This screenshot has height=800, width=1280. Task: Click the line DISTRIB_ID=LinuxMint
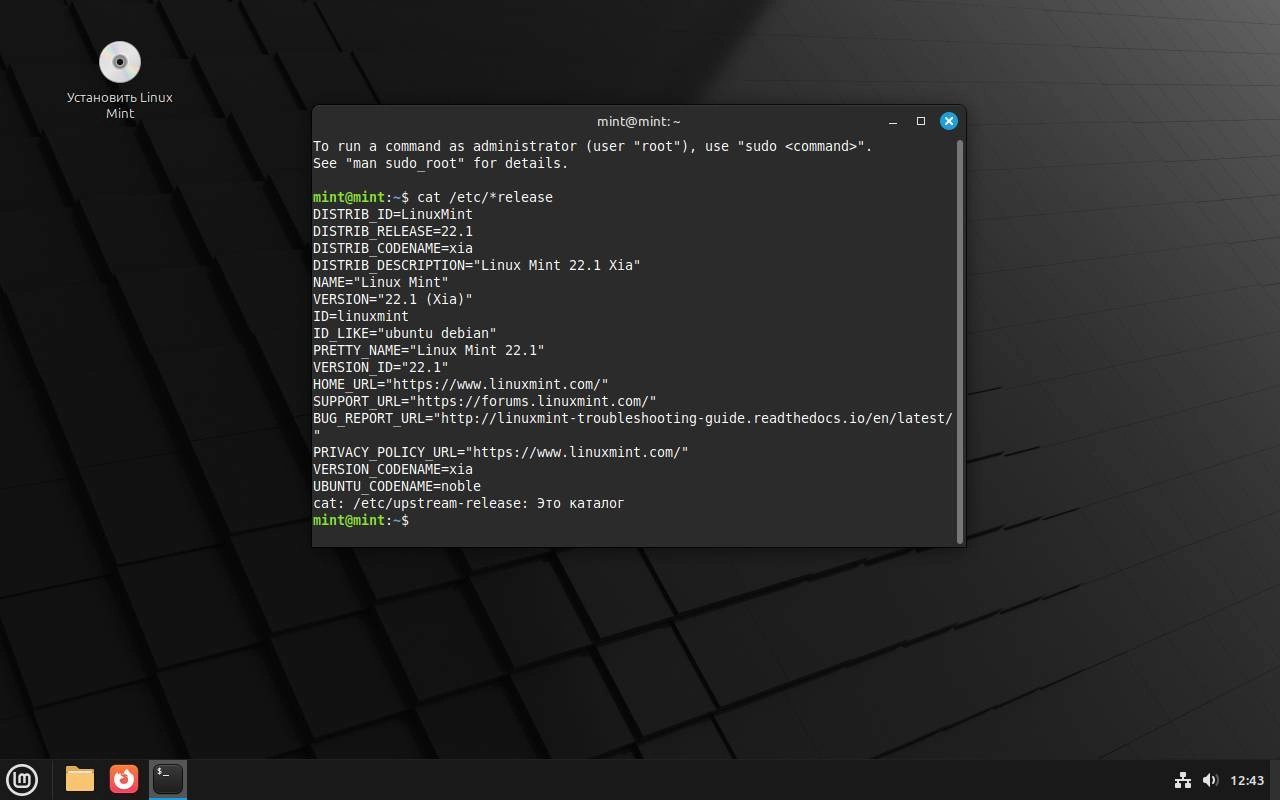393,214
